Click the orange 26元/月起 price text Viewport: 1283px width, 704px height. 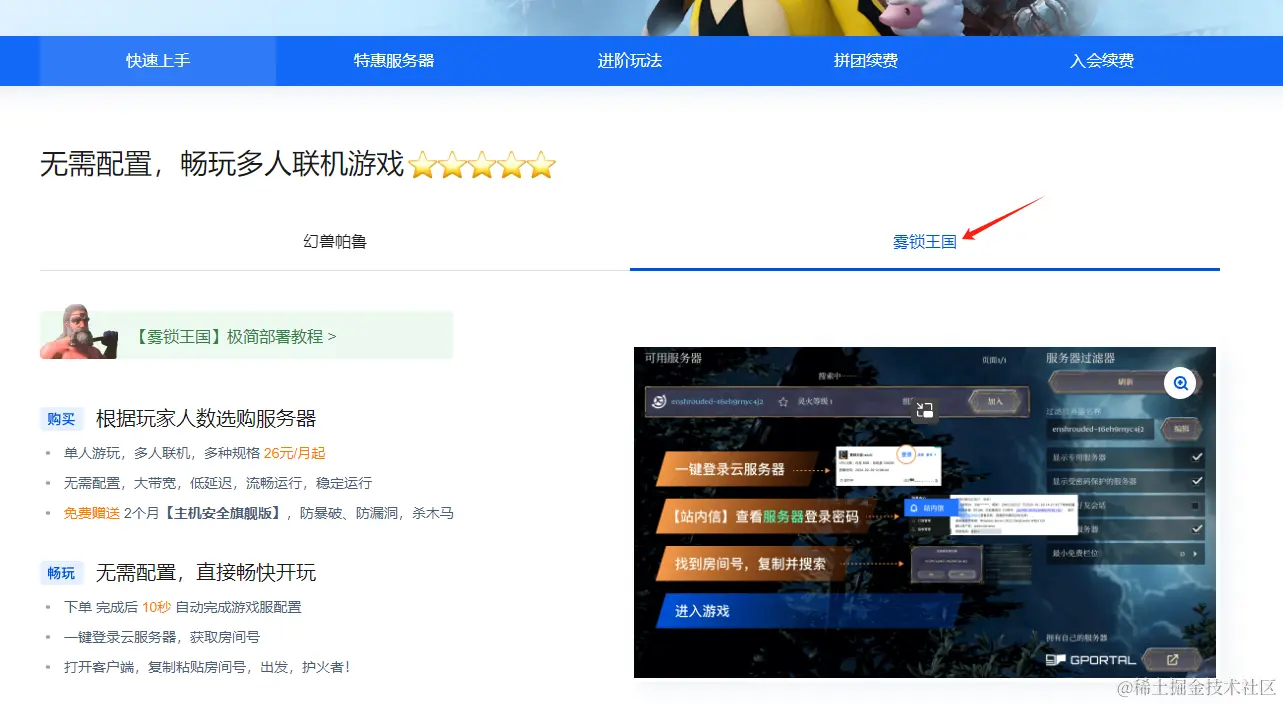point(294,453)
